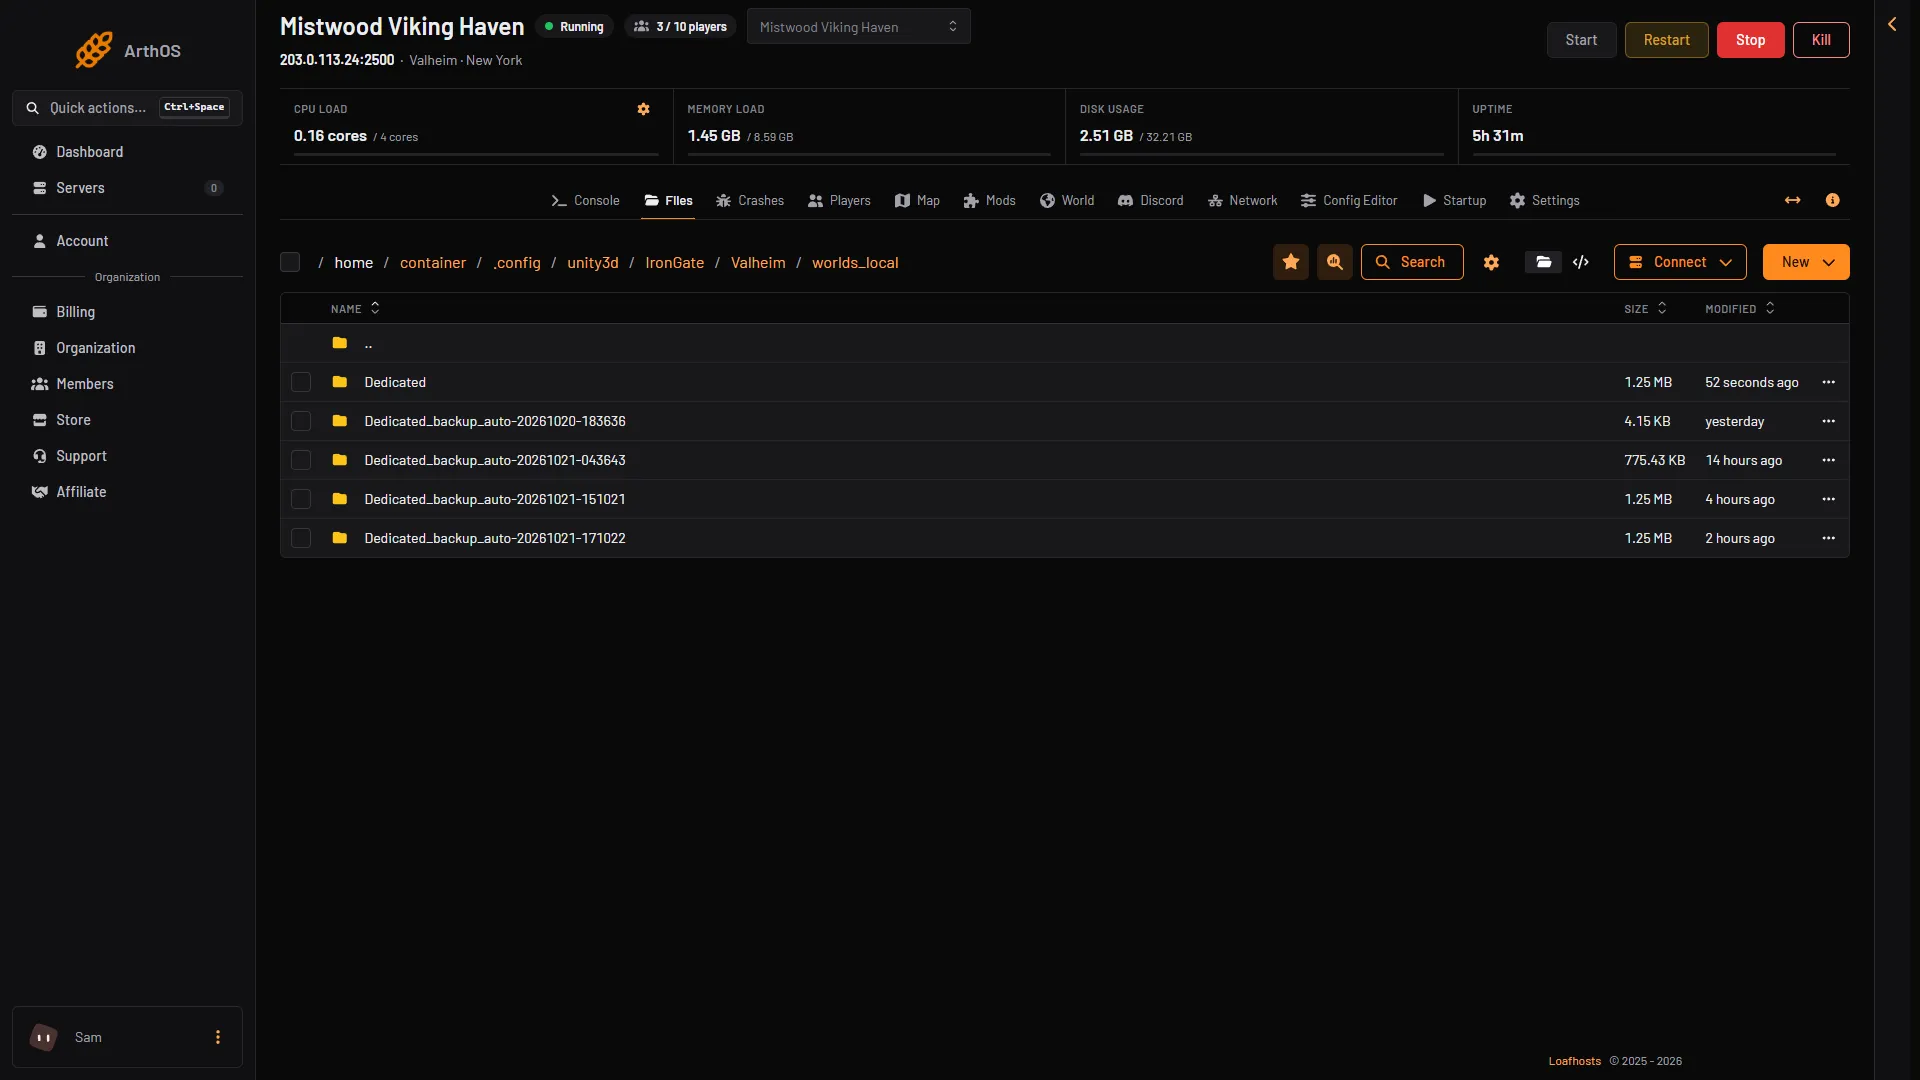Open the Mistwood Viking Haven server dropdown
The image size is (1920, 1080).
pyautogui.click(x=858, y=27)
